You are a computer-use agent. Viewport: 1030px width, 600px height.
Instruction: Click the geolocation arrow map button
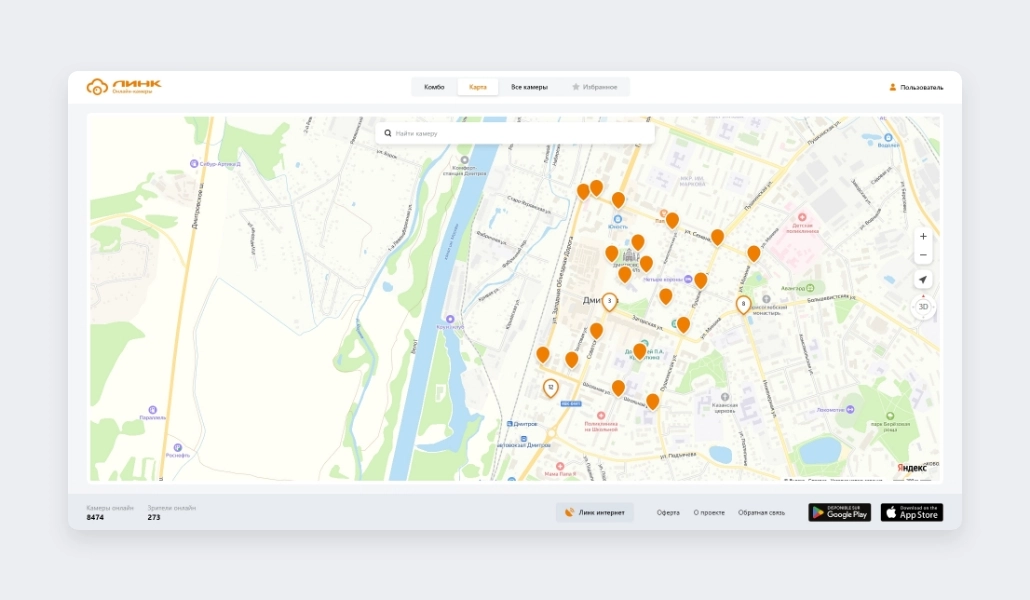[x=923, y=280]
